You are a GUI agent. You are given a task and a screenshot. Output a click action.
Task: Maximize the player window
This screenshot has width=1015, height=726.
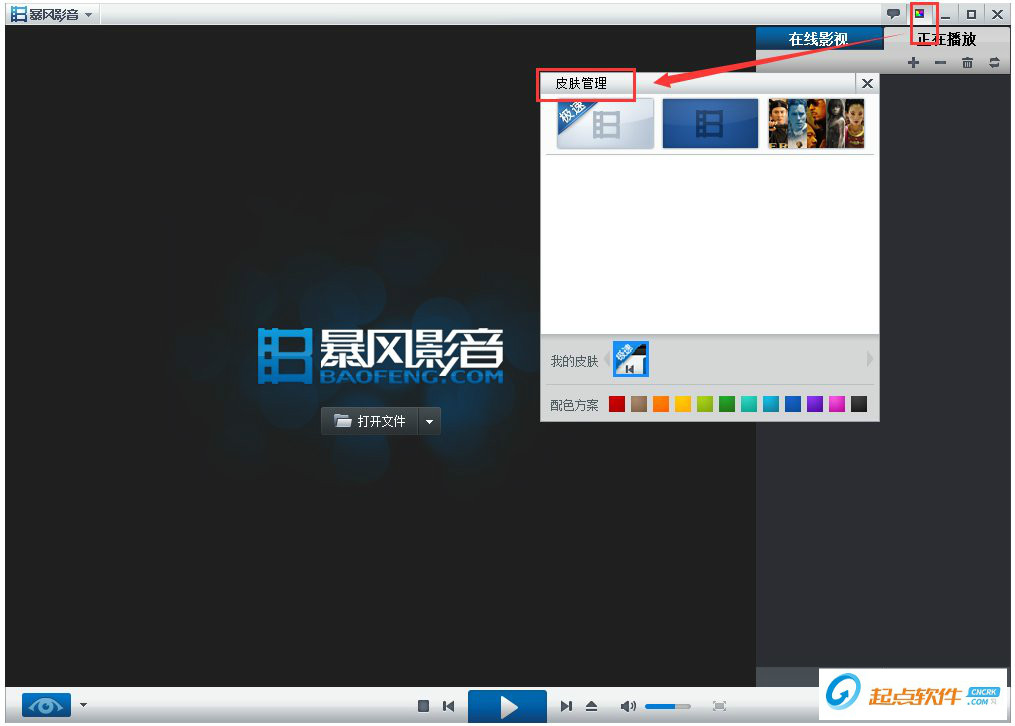(x=971, y=14)
